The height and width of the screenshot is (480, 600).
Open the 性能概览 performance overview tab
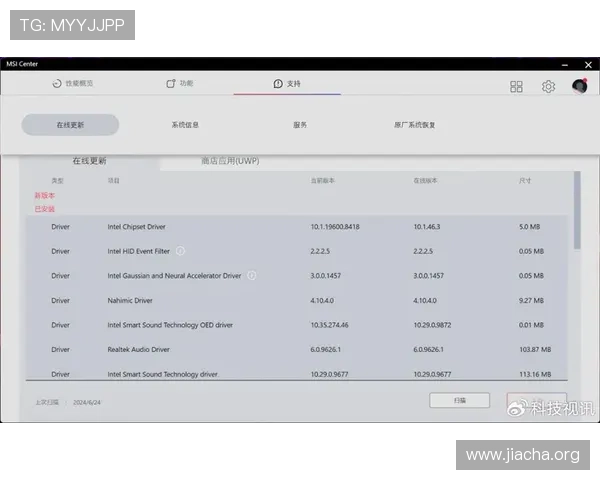click(x=73, y=83)
